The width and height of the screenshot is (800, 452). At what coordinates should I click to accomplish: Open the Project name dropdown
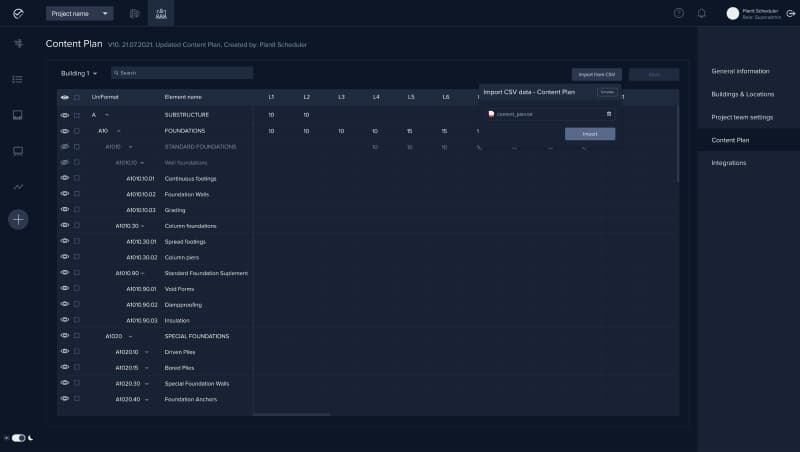point(80,13)
